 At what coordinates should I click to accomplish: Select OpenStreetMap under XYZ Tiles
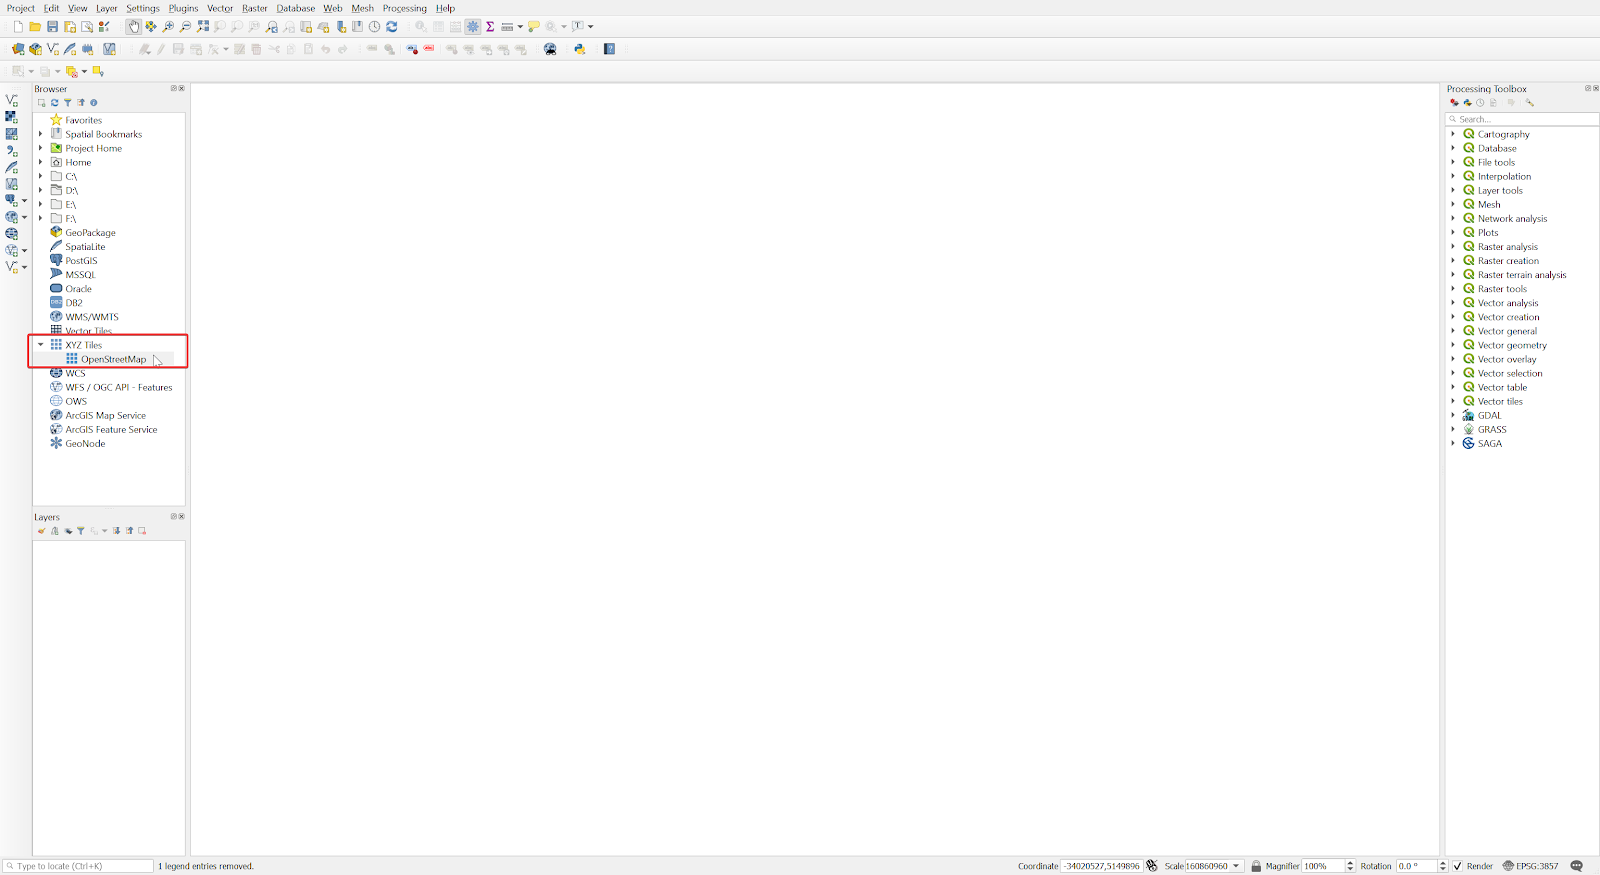[113, 359]
